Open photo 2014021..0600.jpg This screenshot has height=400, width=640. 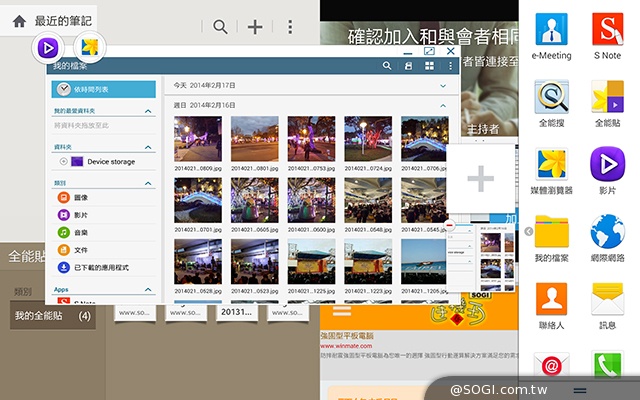click(311, 200)
